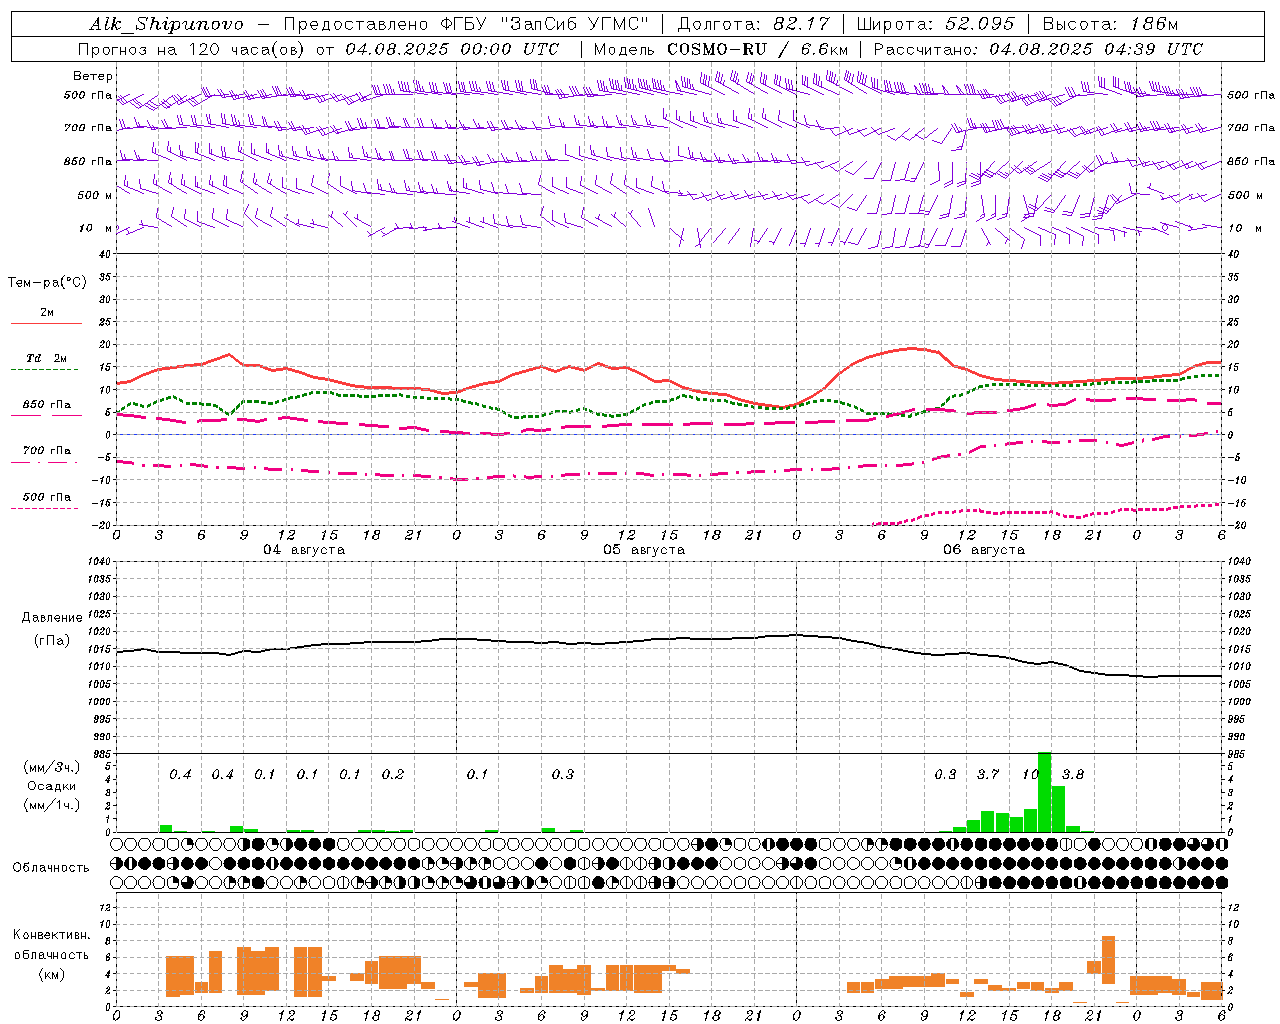Click the longitude value Долгота: 82.17

click(754, 24)
